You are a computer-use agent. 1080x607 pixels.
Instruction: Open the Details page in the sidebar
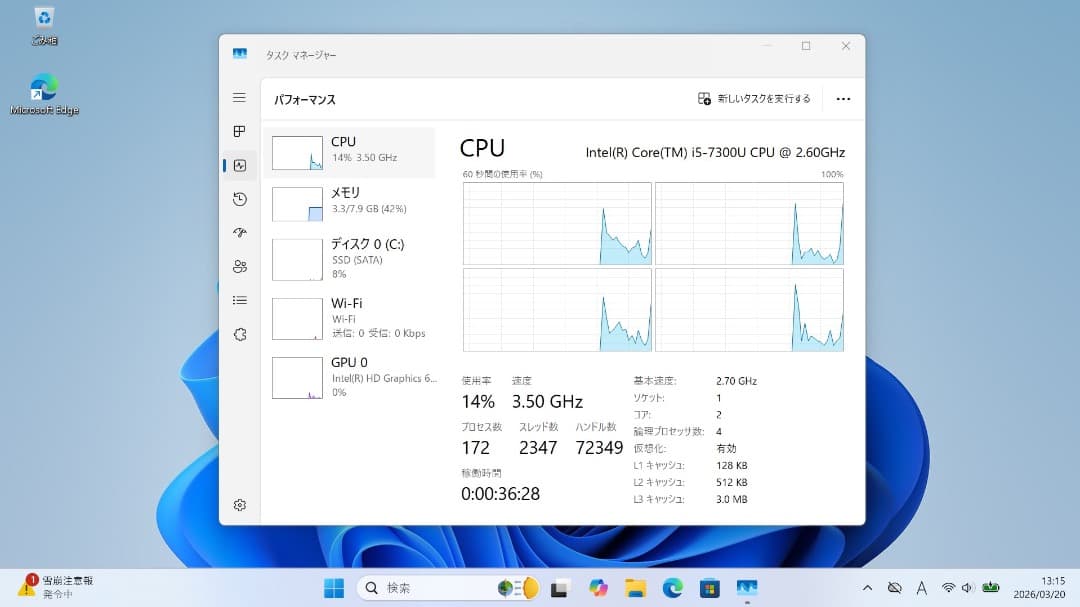[x=238, y=300]
